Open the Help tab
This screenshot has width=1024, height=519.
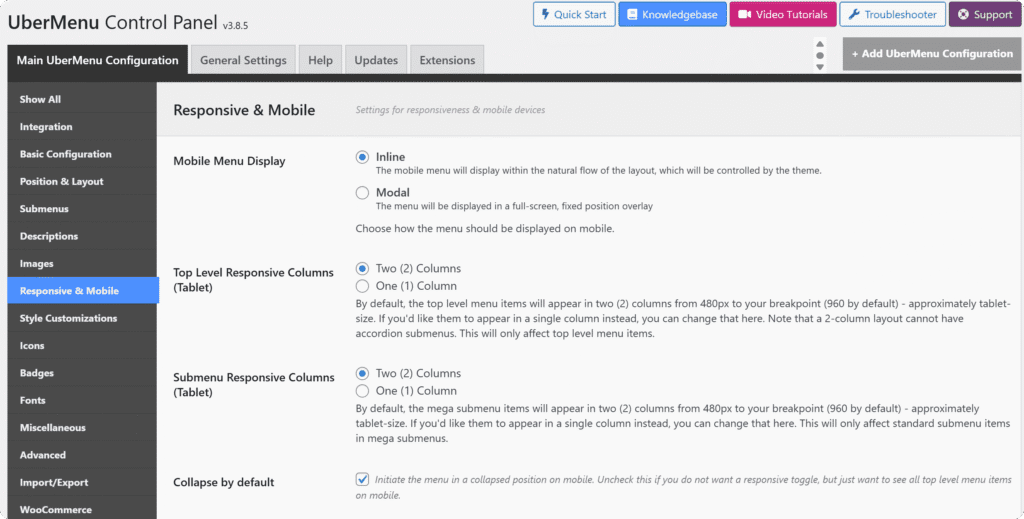click(320, 60)
